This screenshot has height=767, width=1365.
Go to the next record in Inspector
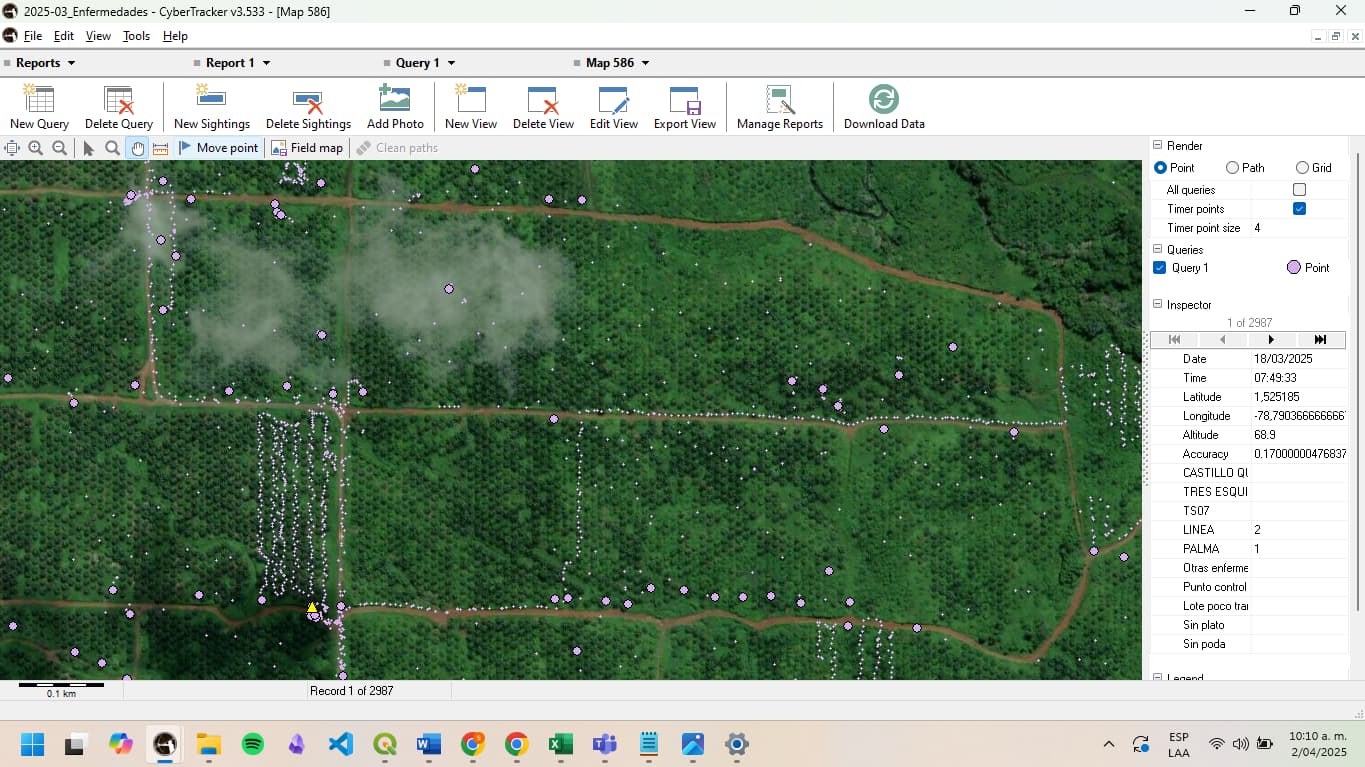click(x=1271, y=340)
